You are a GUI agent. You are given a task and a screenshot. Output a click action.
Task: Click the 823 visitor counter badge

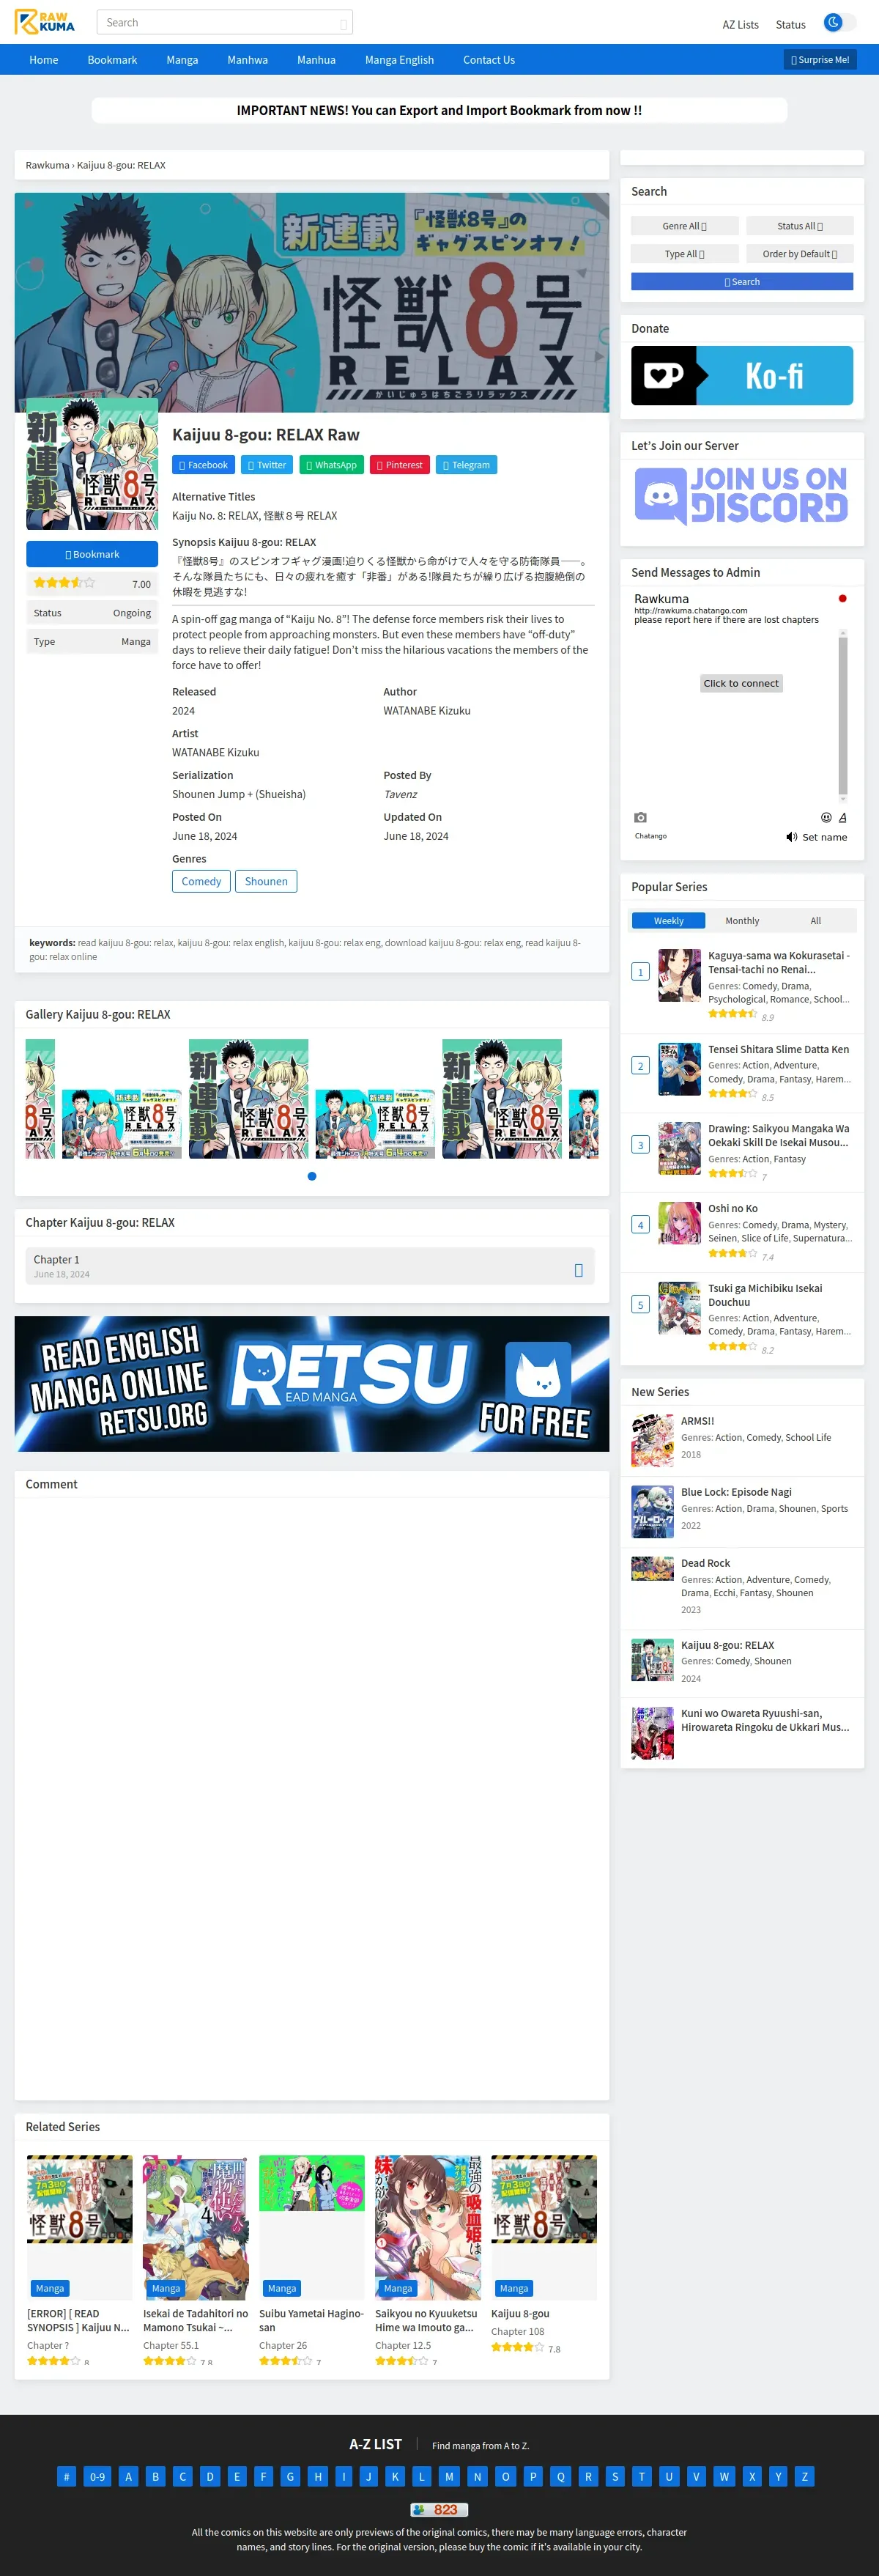coord(439,2509)
